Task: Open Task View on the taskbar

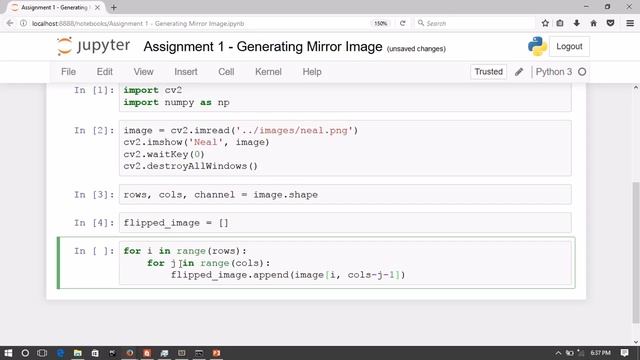Action: (42, 353)
